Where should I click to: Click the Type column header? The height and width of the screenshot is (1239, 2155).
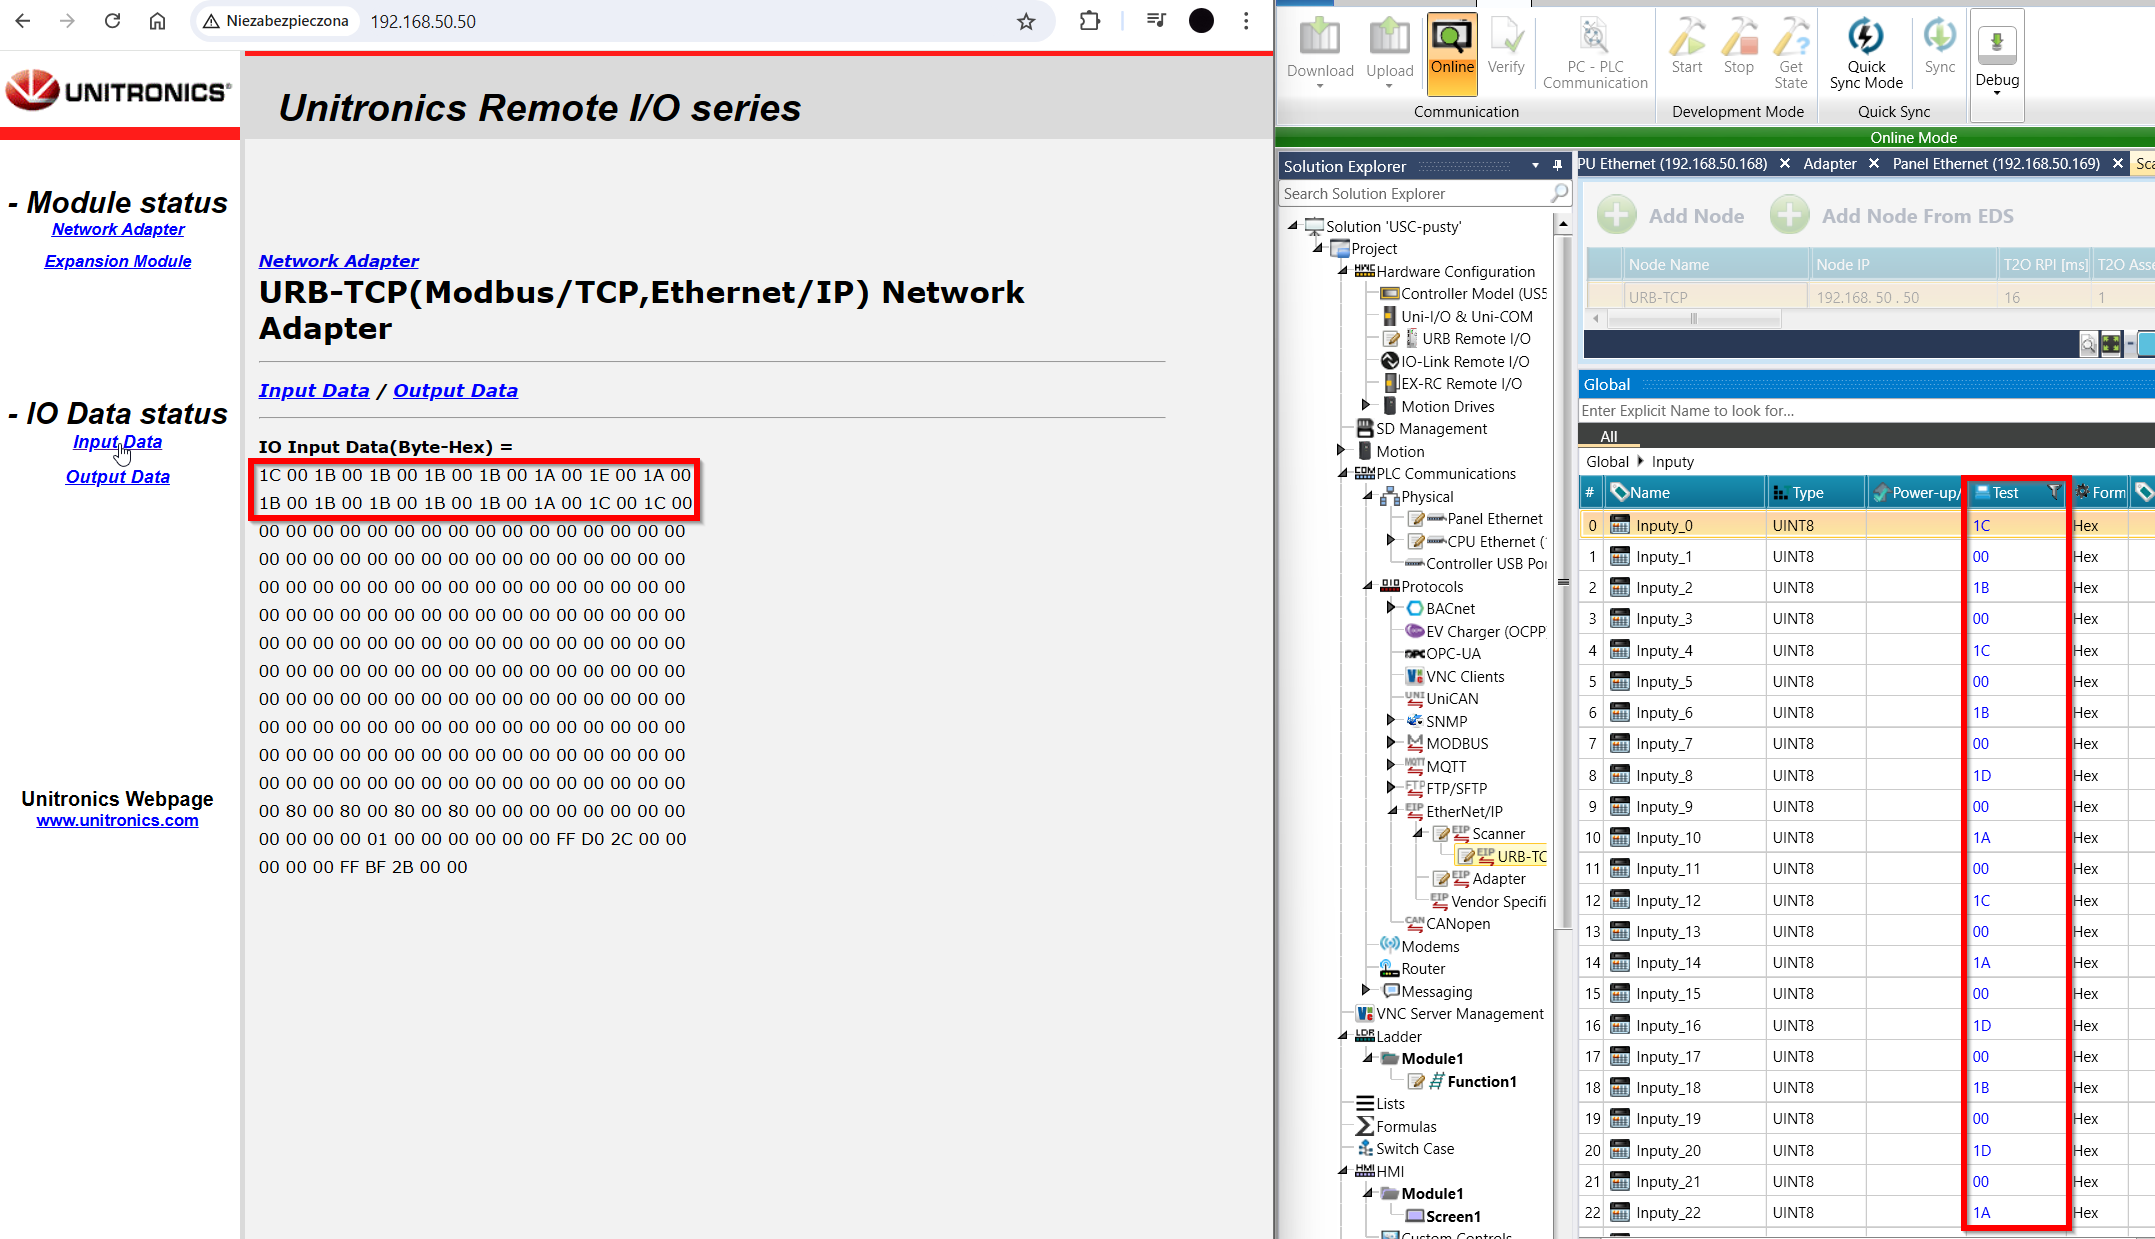[1815, 492]
